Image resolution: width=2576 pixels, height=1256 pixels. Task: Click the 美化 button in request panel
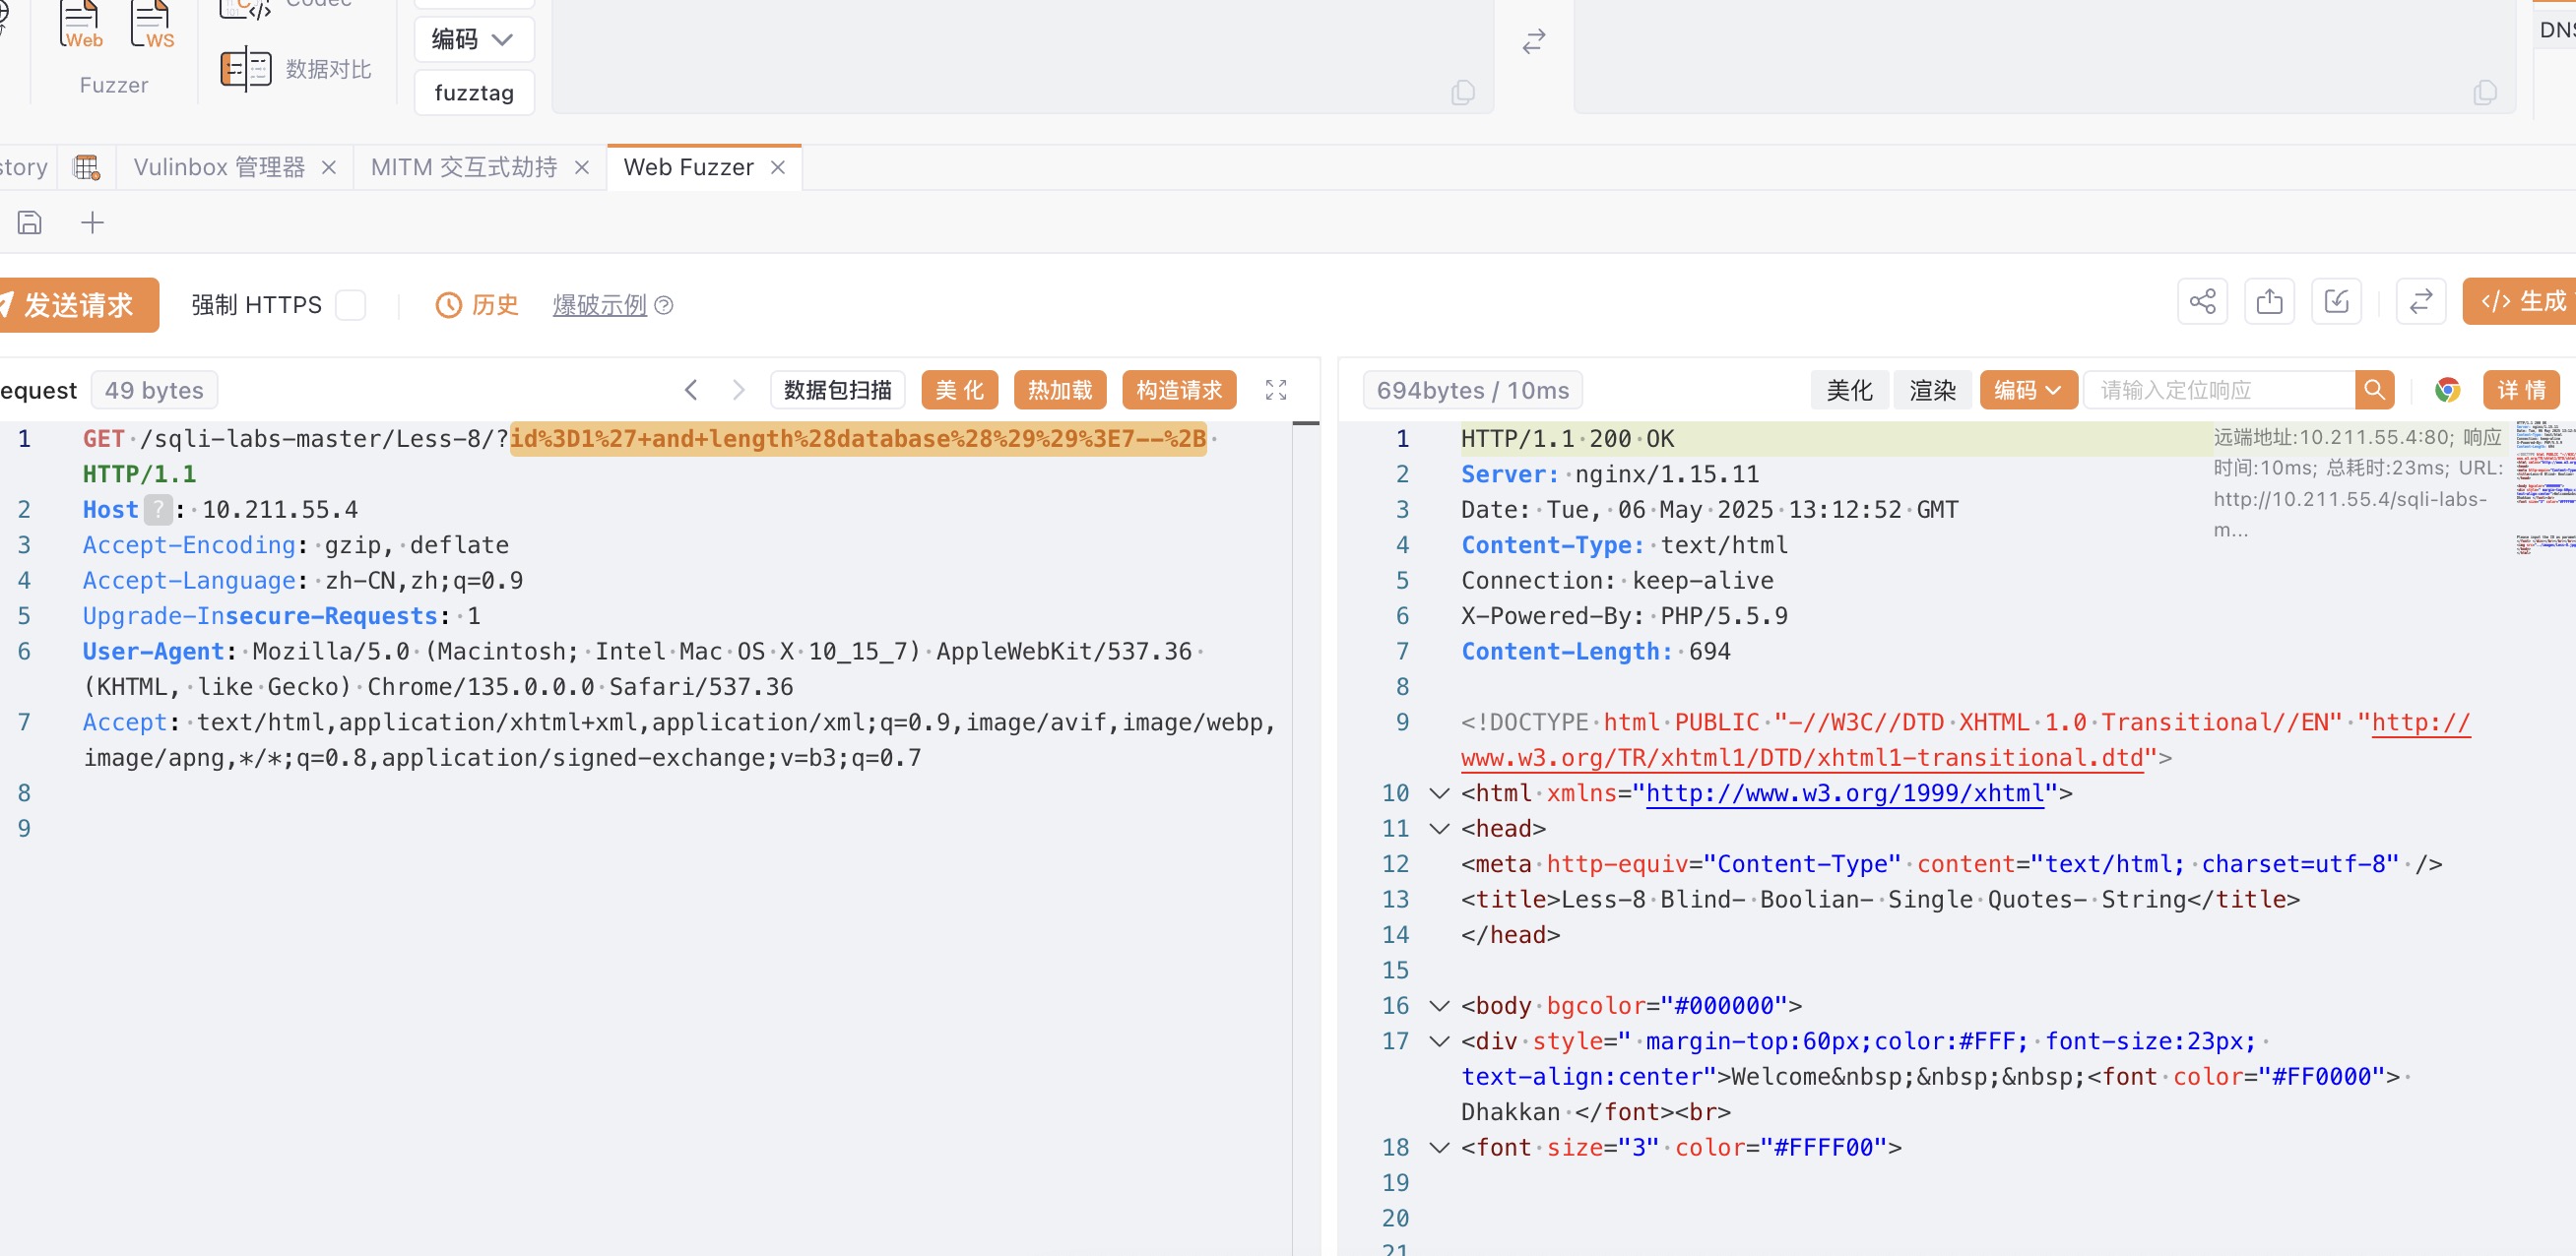pyautogui.click(x=958, y=390)
